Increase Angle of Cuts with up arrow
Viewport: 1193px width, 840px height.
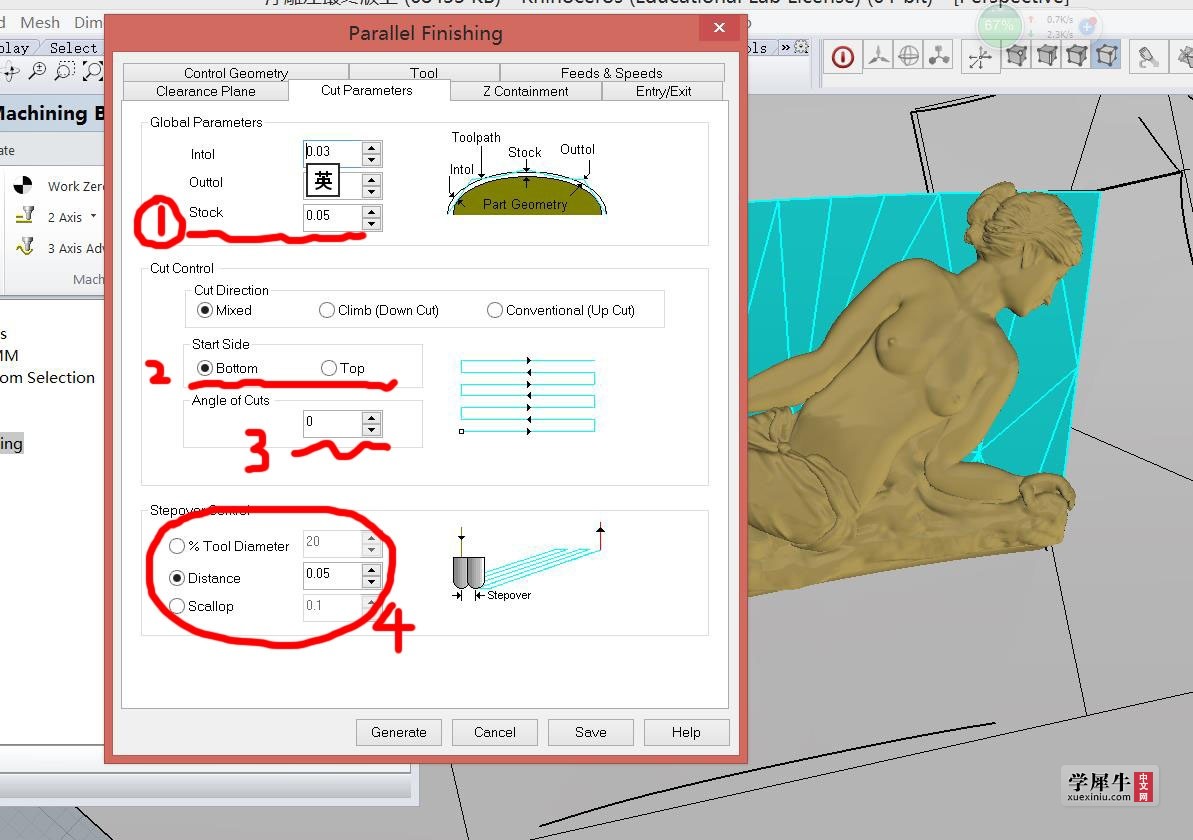[x=371, y=418]
